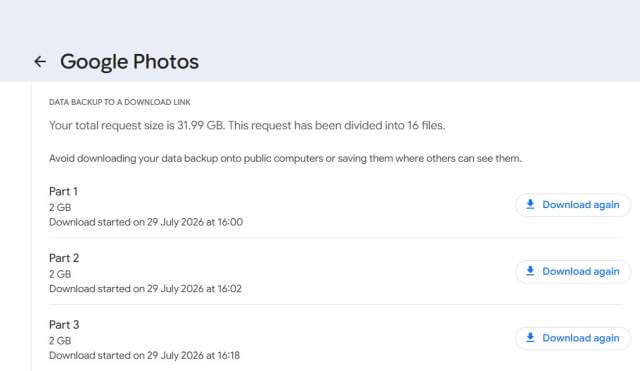
Task: Select the Part 1 label
Action: point(63,191)
